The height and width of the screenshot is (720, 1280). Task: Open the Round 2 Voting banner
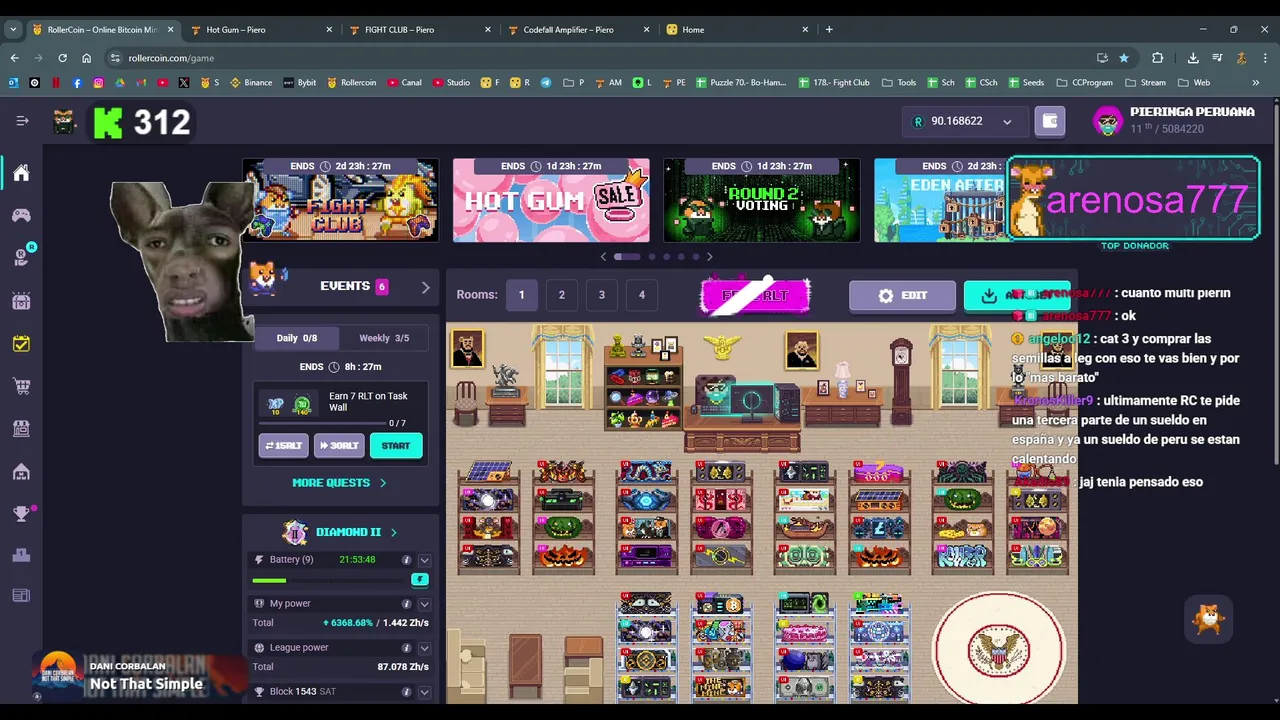762,200
